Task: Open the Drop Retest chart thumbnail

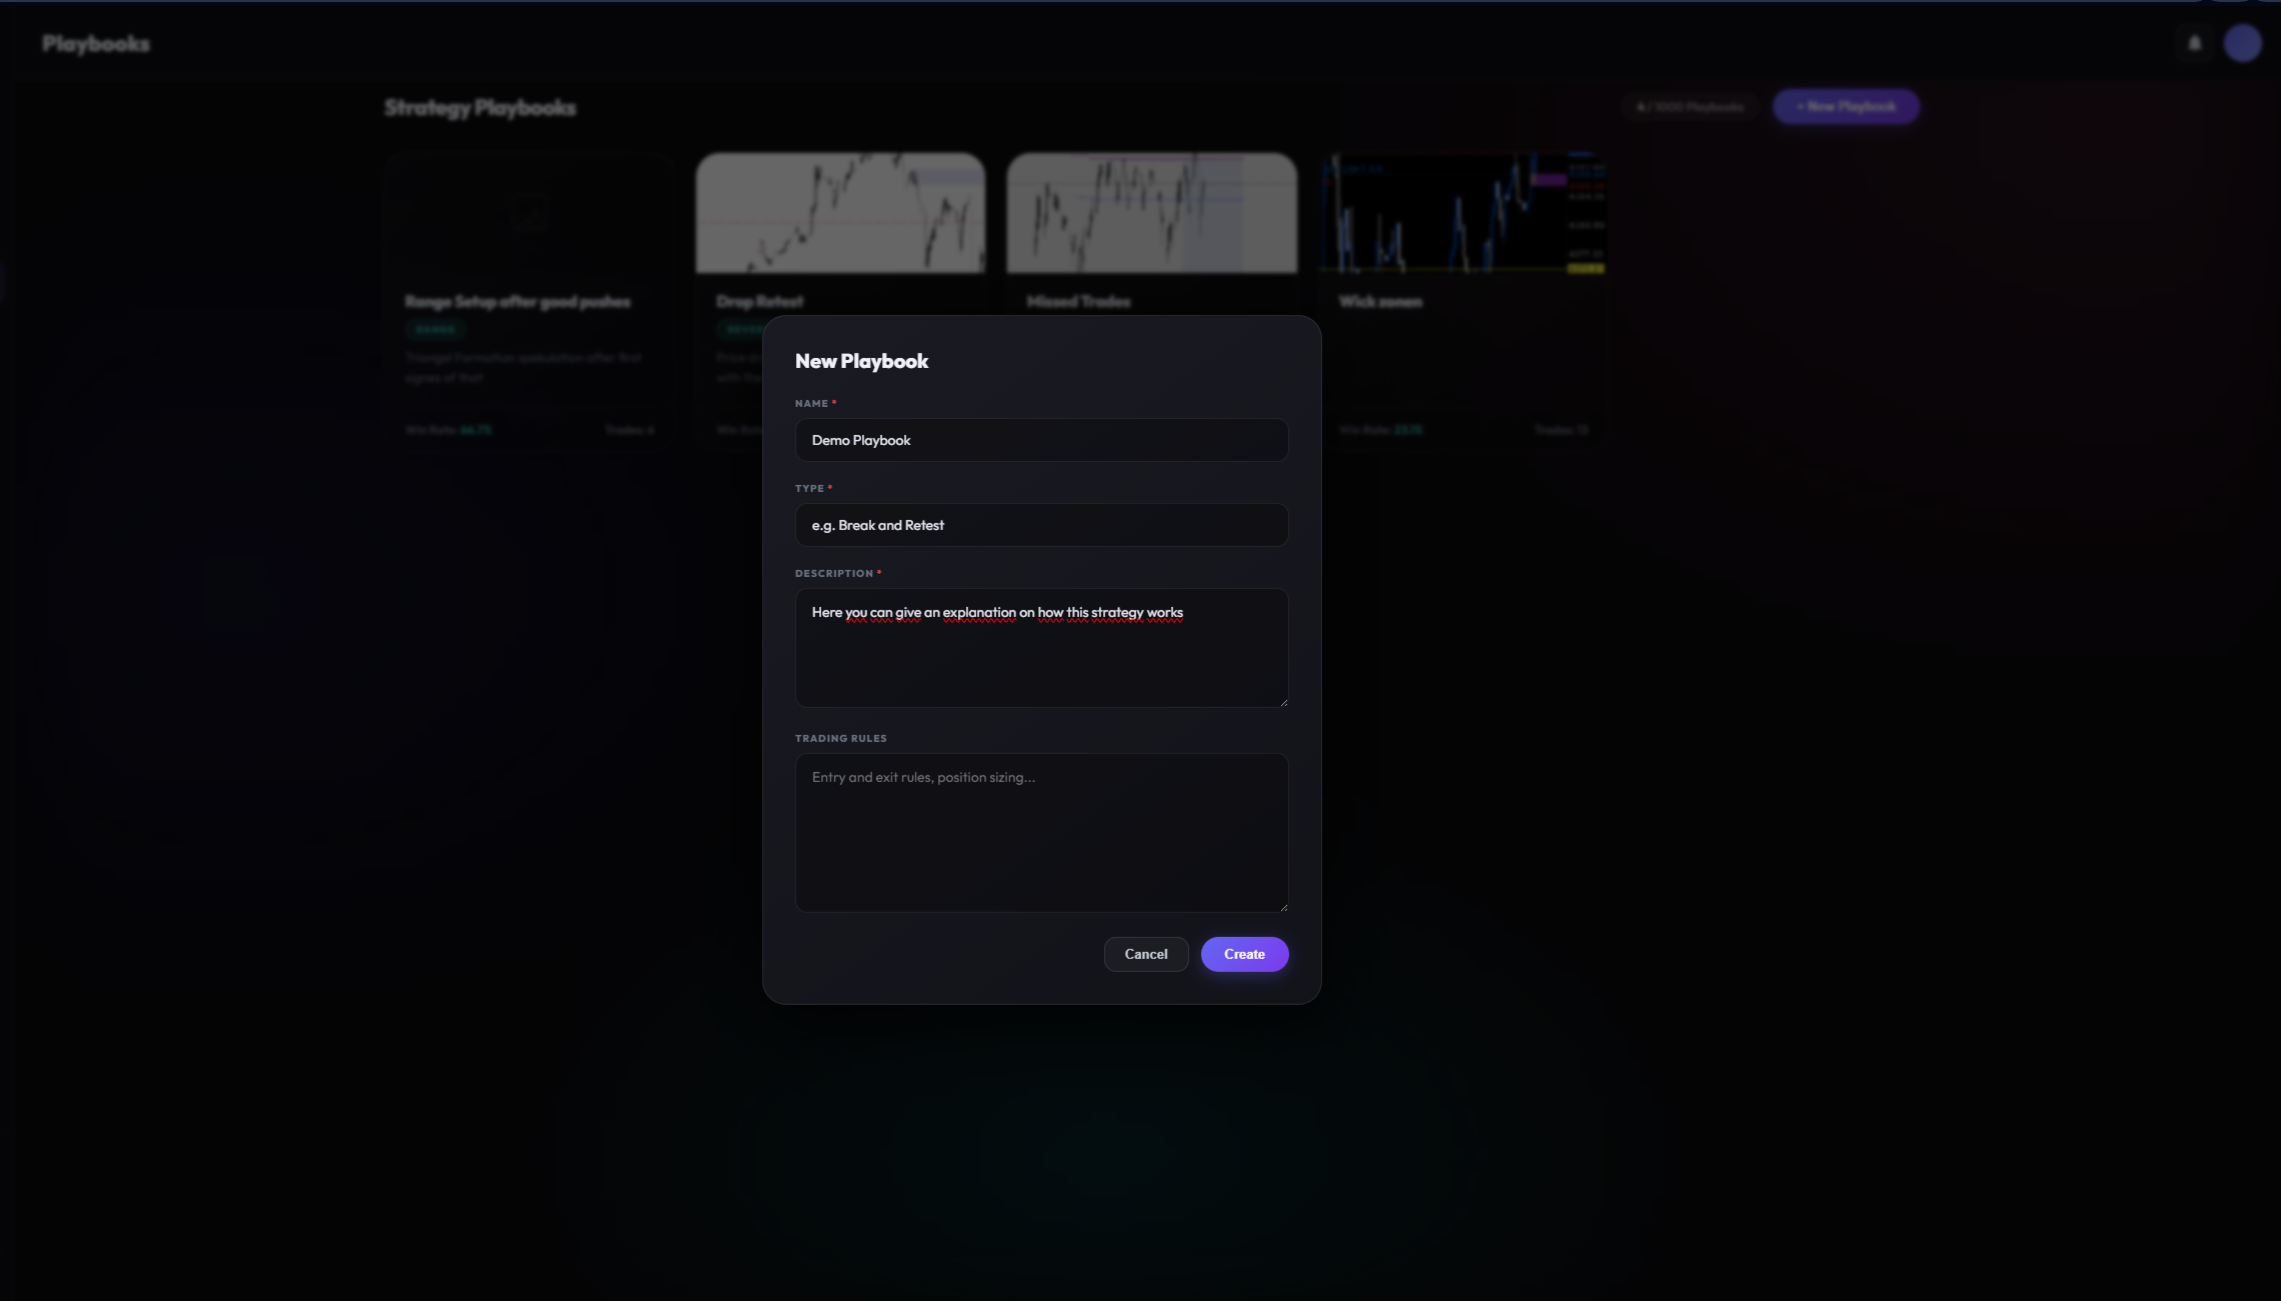Action: [840, 213]
